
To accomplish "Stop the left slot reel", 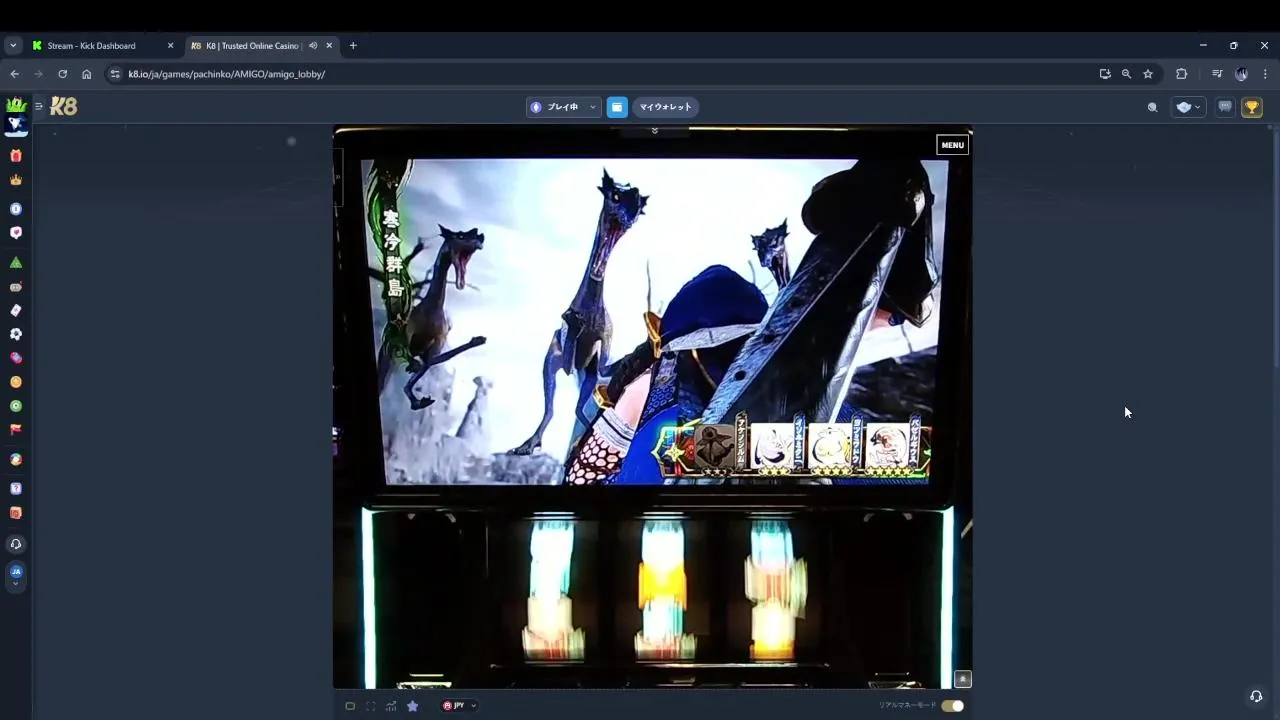I will pyautogui.click(x=552, y=590).
